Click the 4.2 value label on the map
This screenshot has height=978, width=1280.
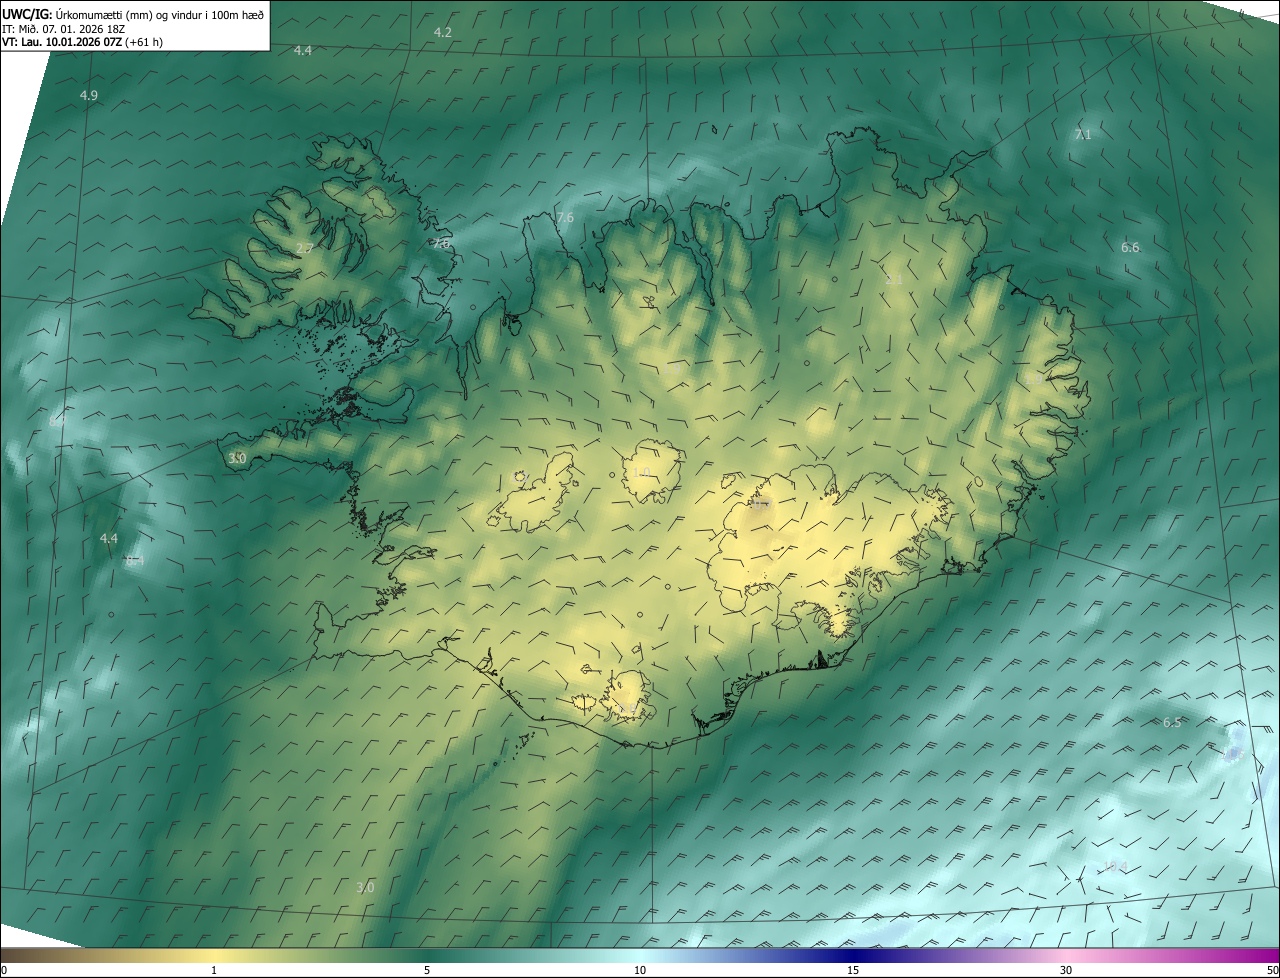coord(443,32)
